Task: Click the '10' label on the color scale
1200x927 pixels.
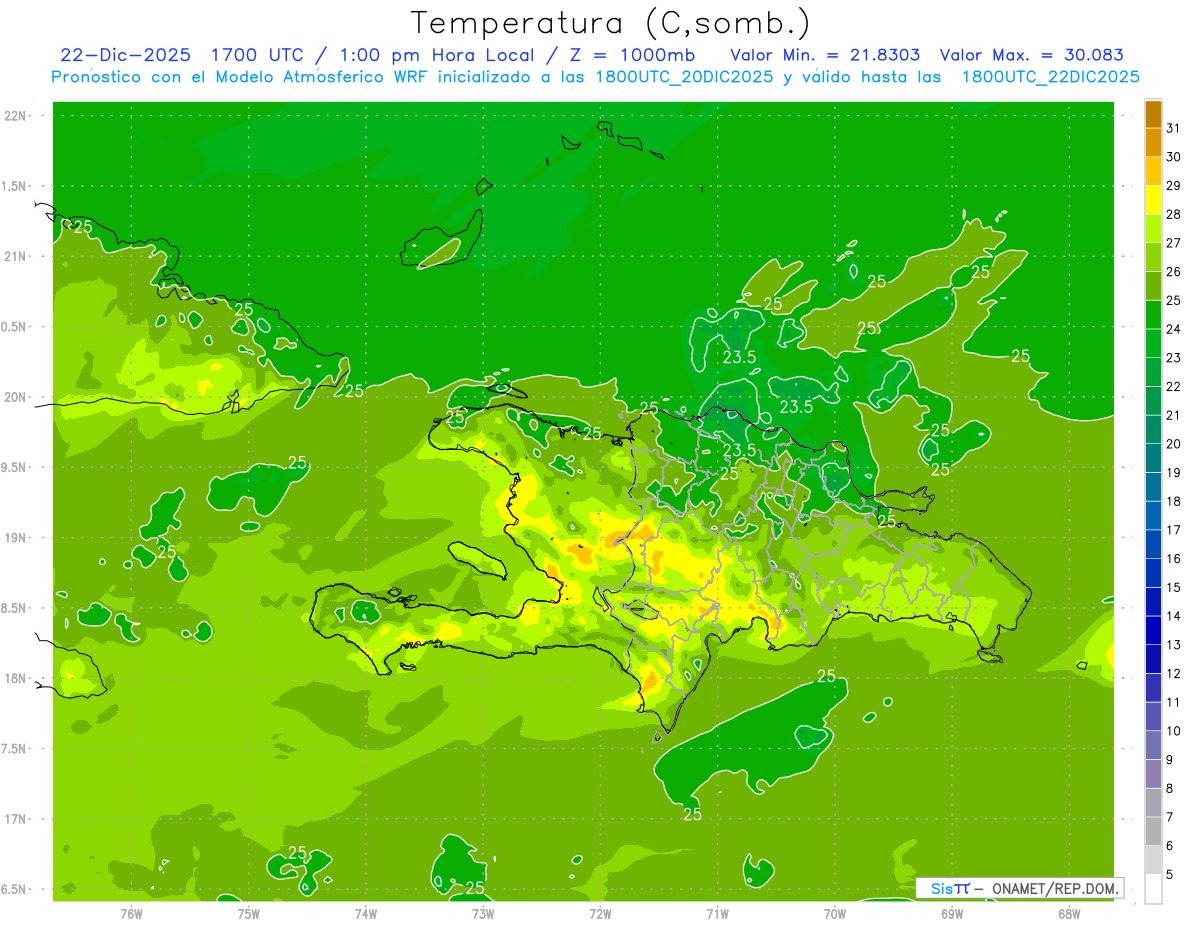Action: click(x=1174, y=731)
